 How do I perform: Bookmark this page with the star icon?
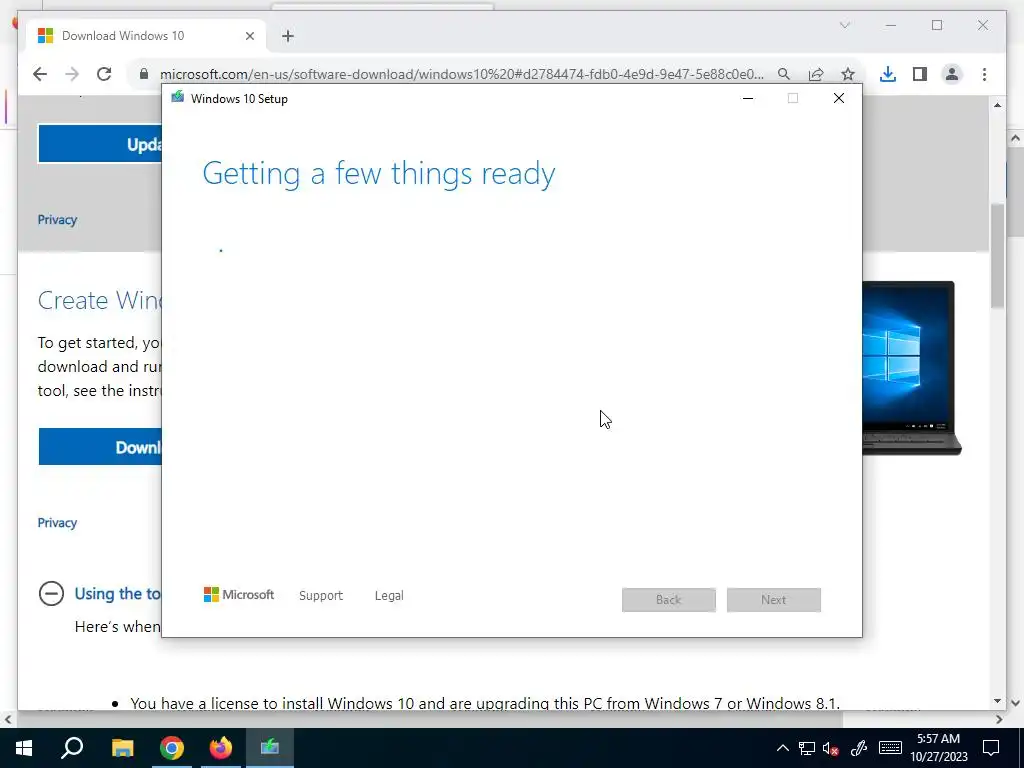848,74
